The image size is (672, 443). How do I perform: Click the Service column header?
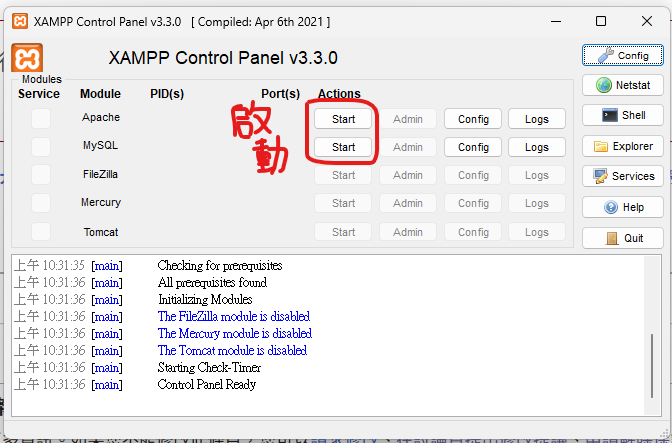39,94
